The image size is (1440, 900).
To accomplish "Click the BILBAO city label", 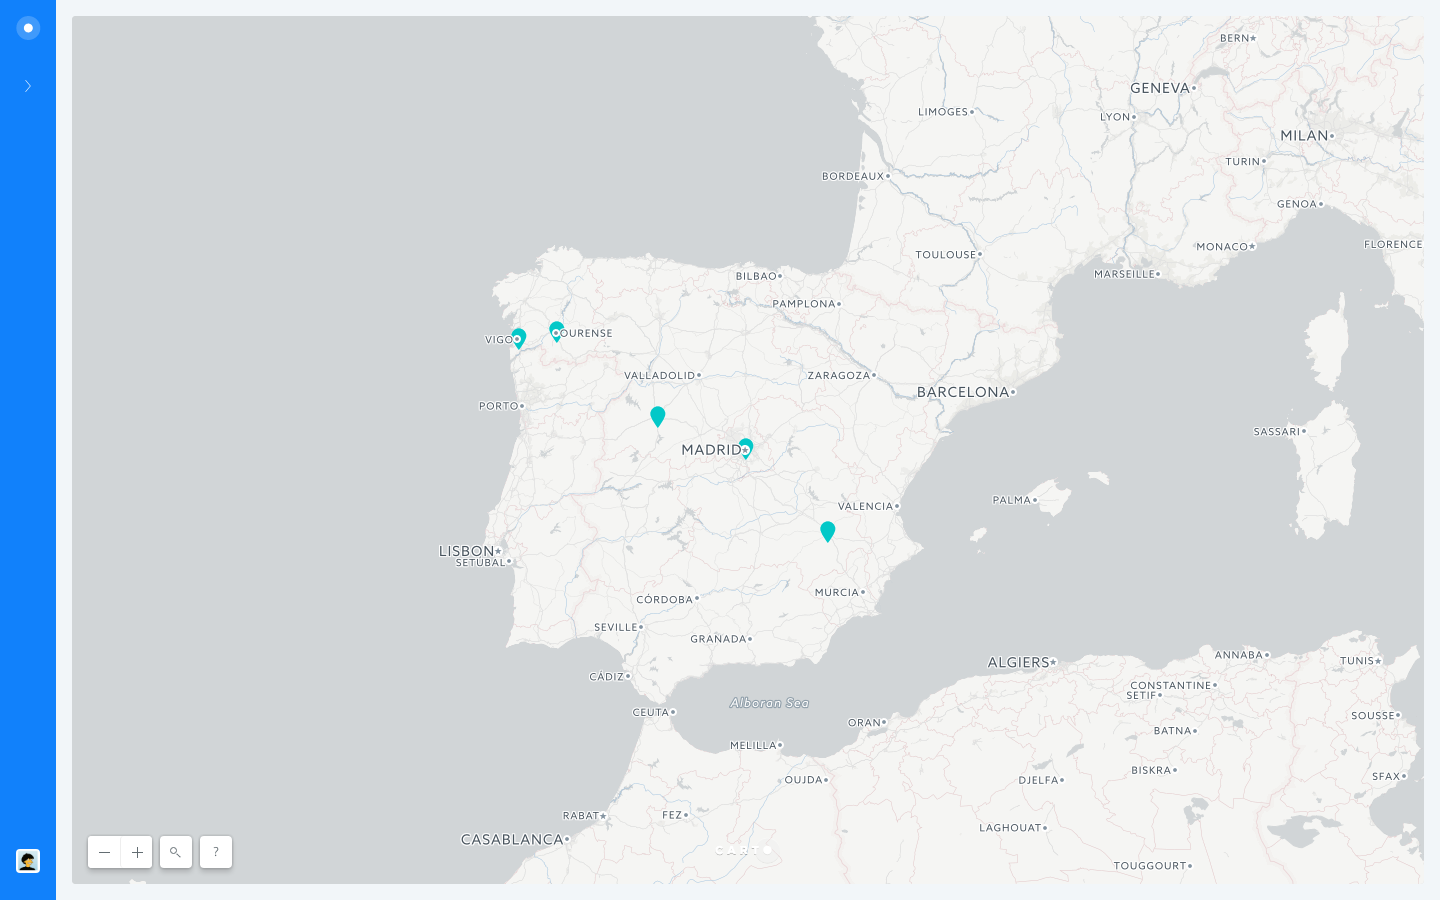I will 757,276.
